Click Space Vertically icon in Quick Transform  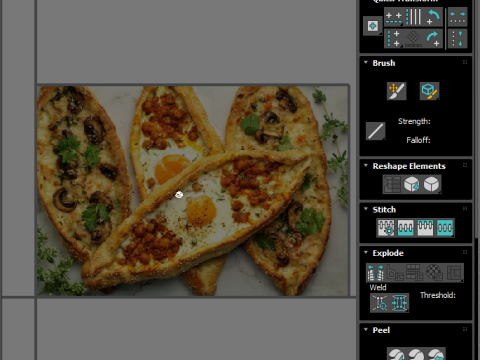[x=457, y=39]
